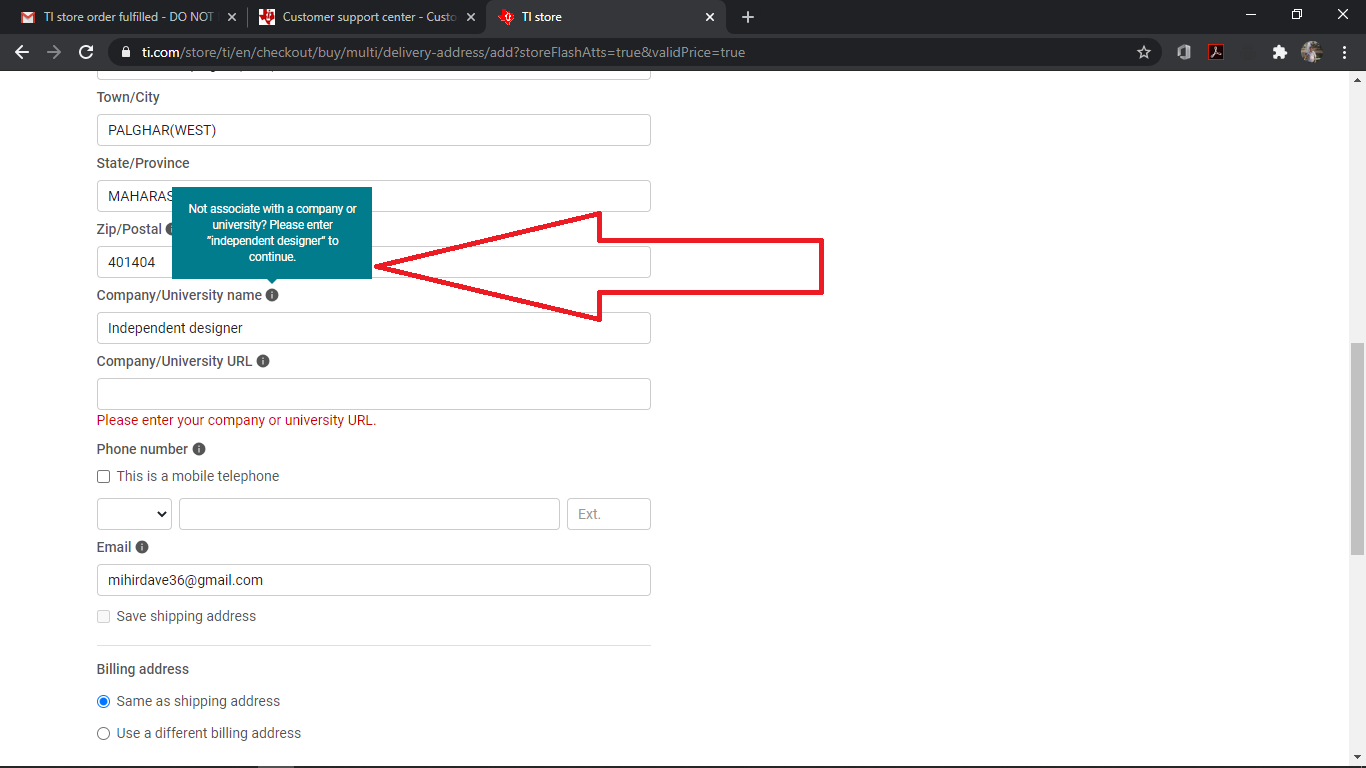Go back to the previous page
The width and height of the screenshot is (1366, 768).
pyautogui.click(x=22, y=52)
